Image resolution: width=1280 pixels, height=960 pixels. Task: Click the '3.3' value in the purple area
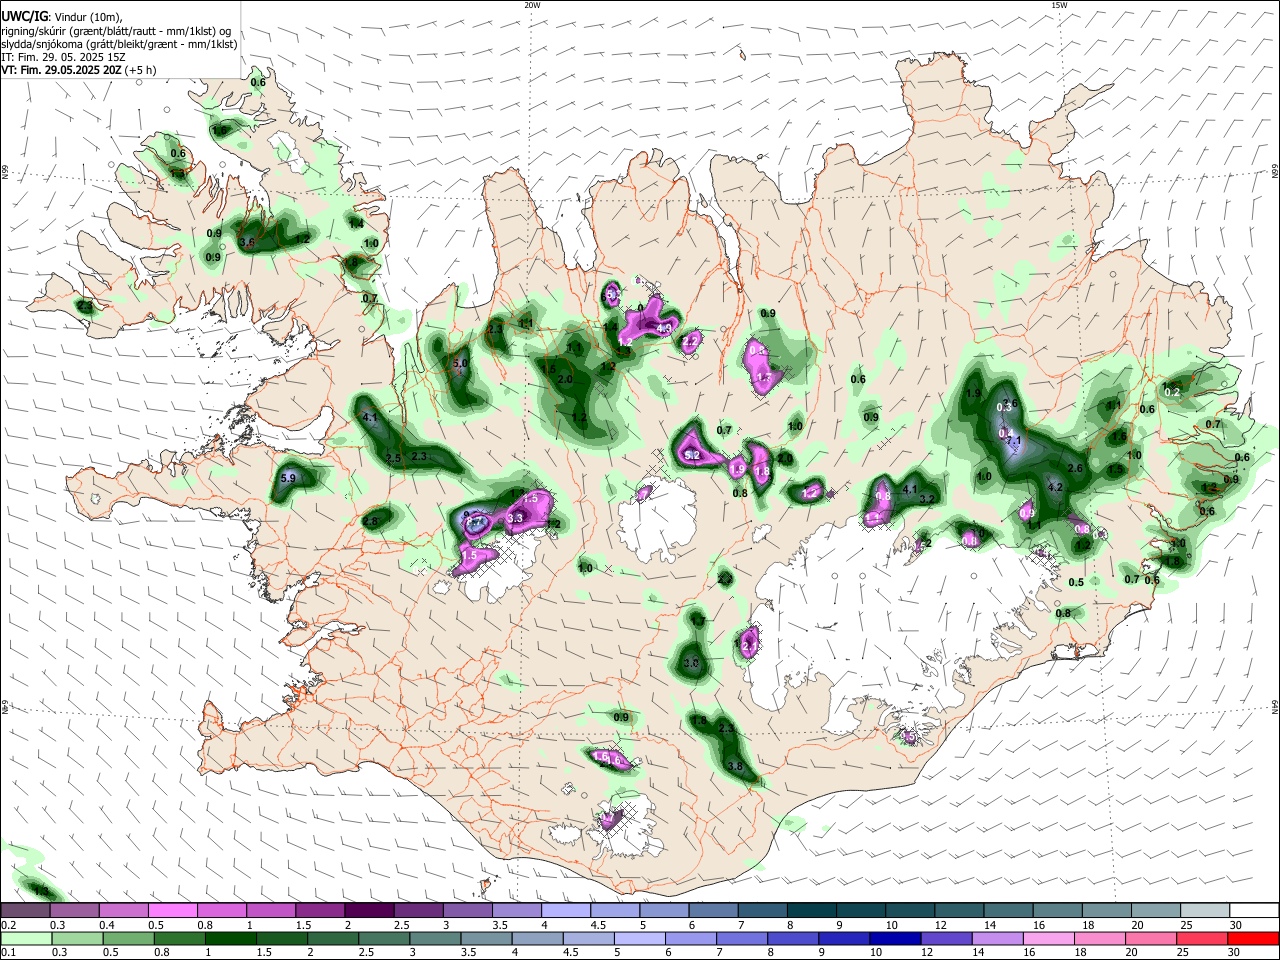tap(516, 519)
